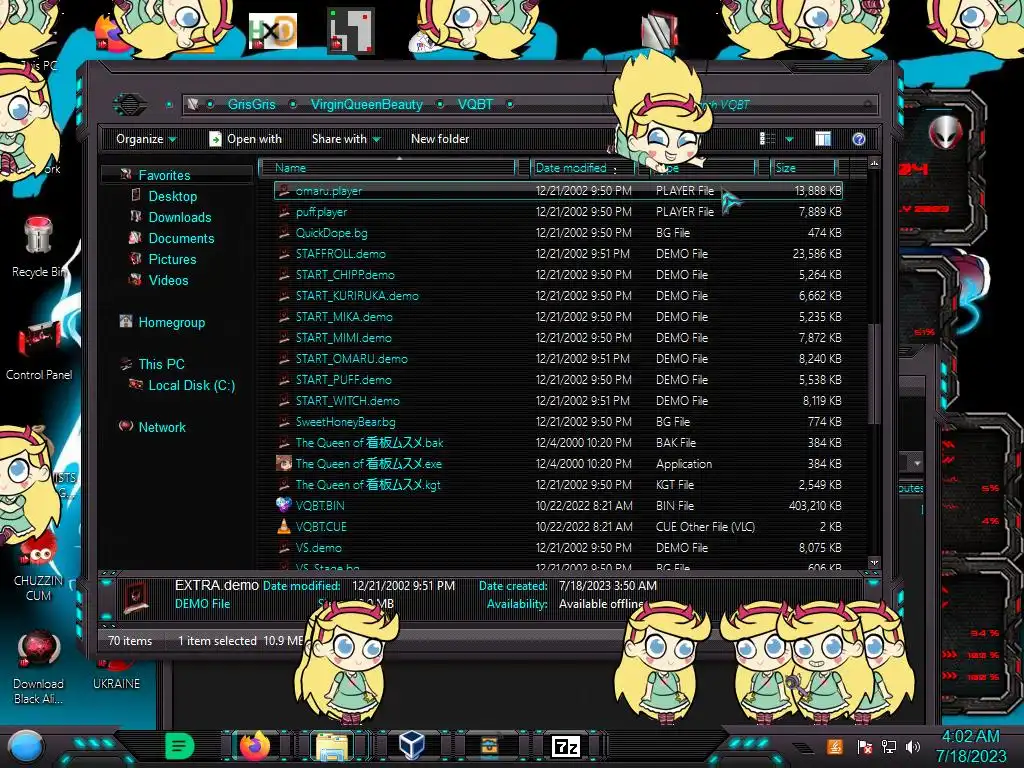Viewport: 1024px width, 768px height.
Task: Click the Open with button
Action: point(246,139)
